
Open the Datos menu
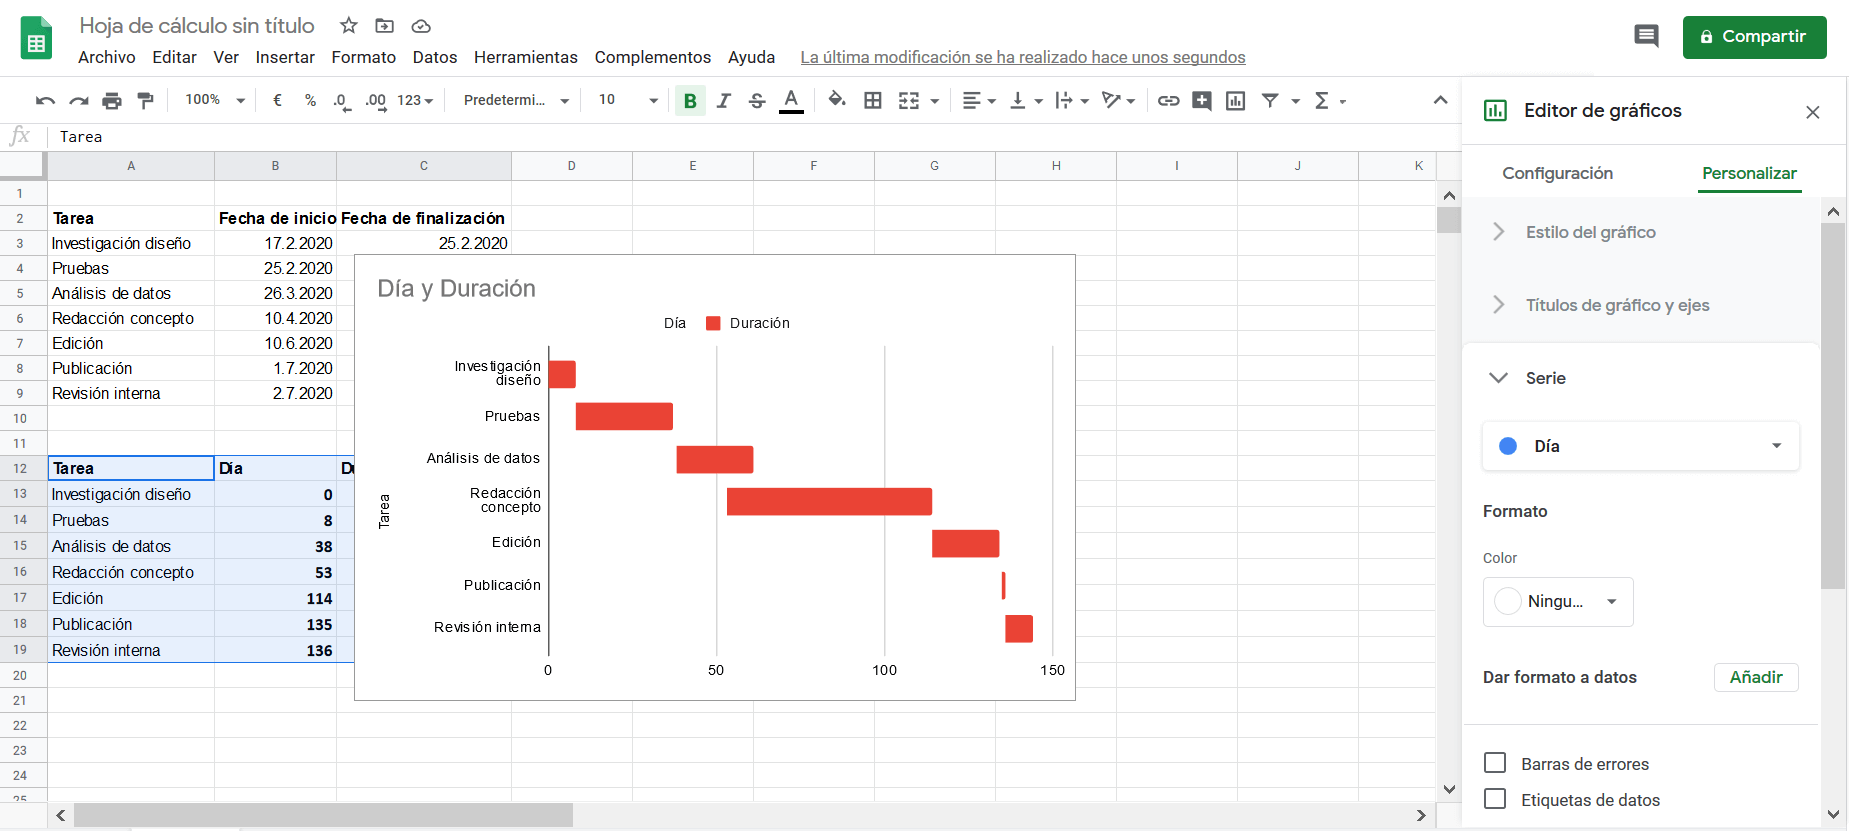[435, 57]
